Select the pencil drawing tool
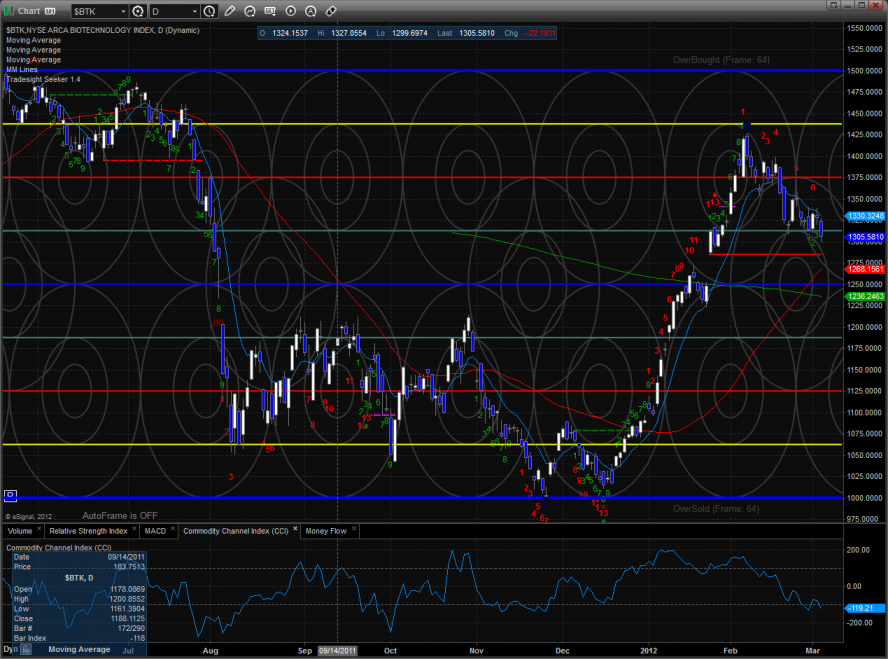The width and height of the screenshot is (888, 659). [230, 11]
